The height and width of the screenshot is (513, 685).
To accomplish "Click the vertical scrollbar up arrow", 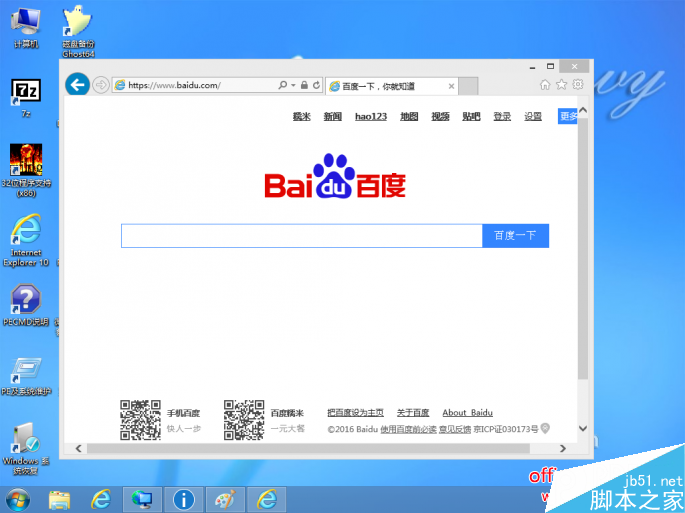I will pos(583,111).
